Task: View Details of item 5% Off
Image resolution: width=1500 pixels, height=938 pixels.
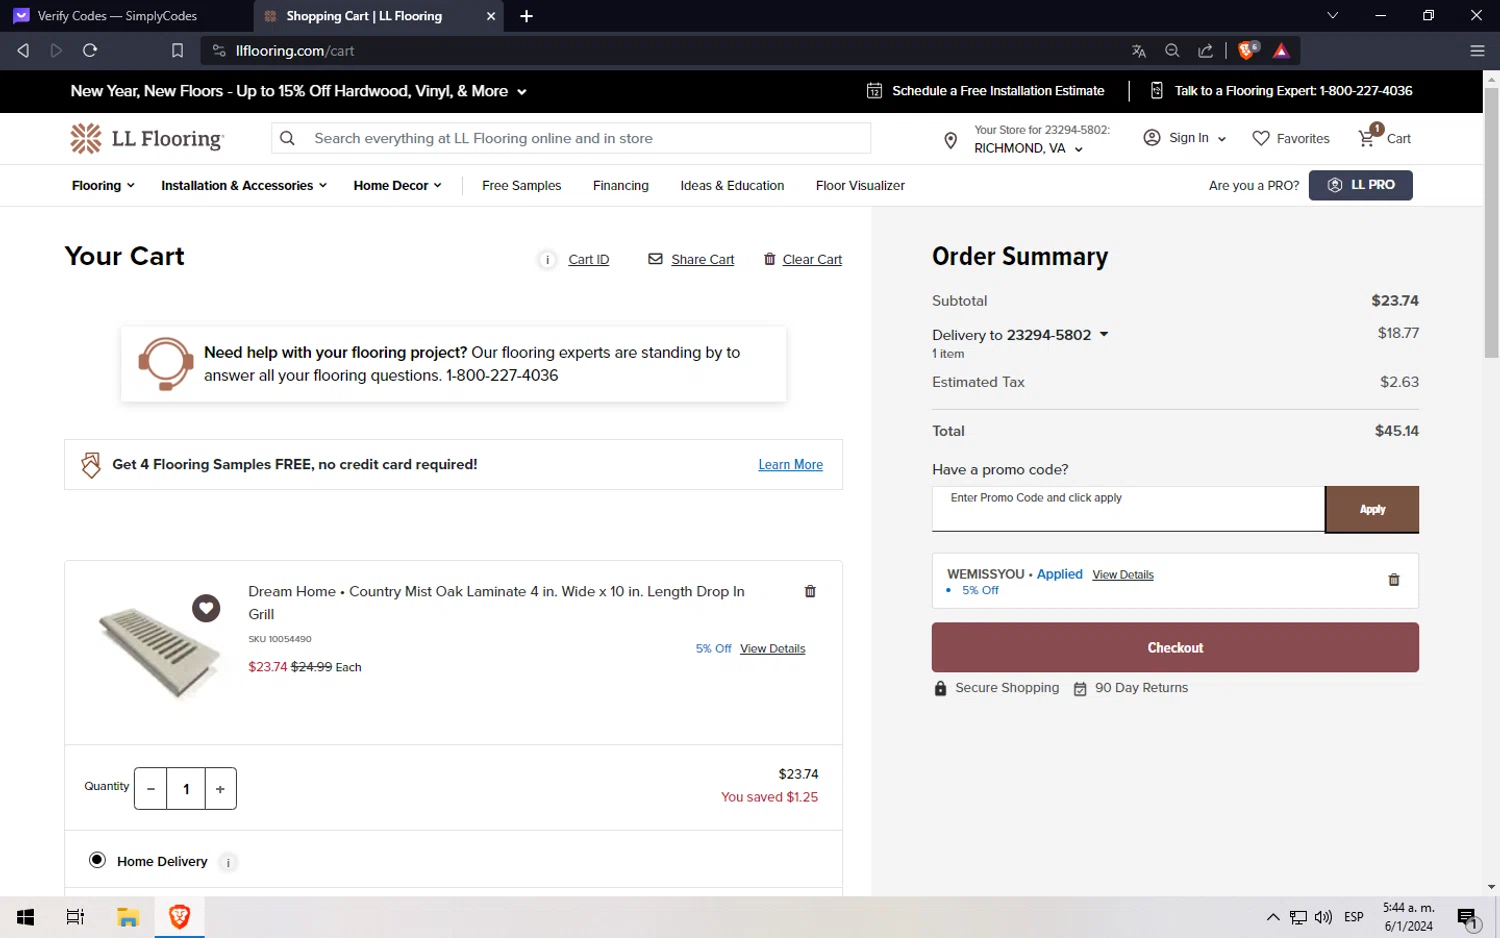Action: [772, 649]
